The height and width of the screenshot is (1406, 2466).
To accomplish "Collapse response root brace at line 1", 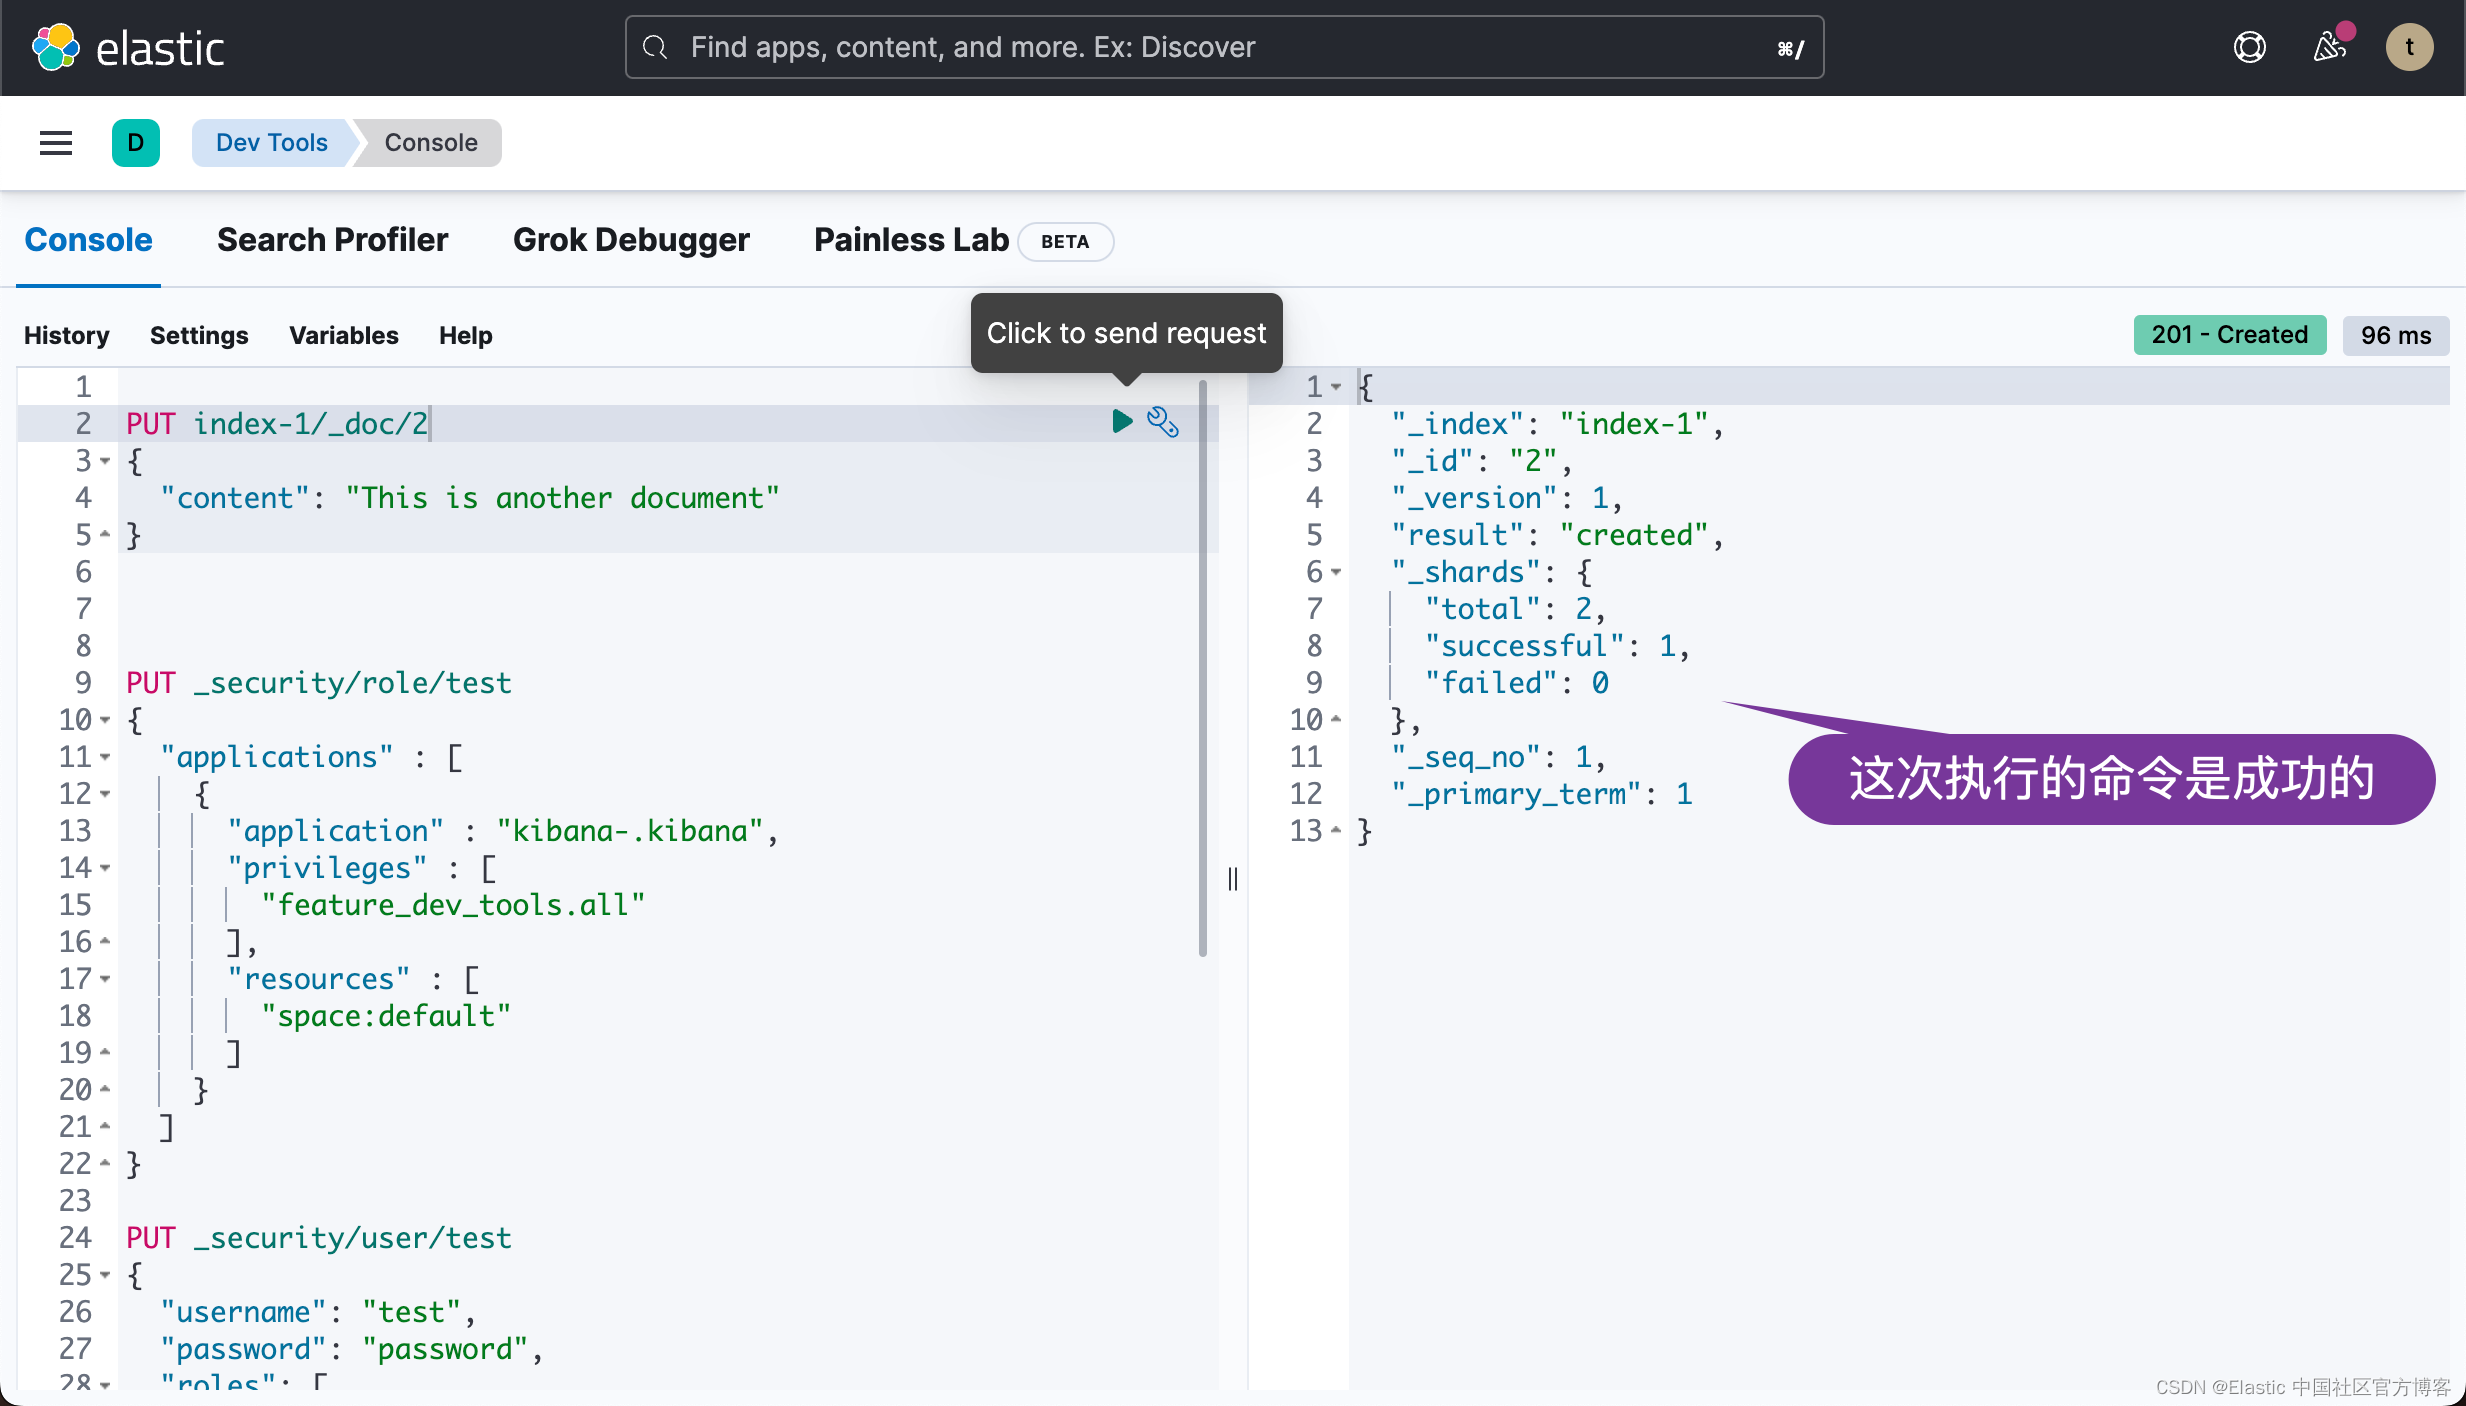I will (1336, 387).
